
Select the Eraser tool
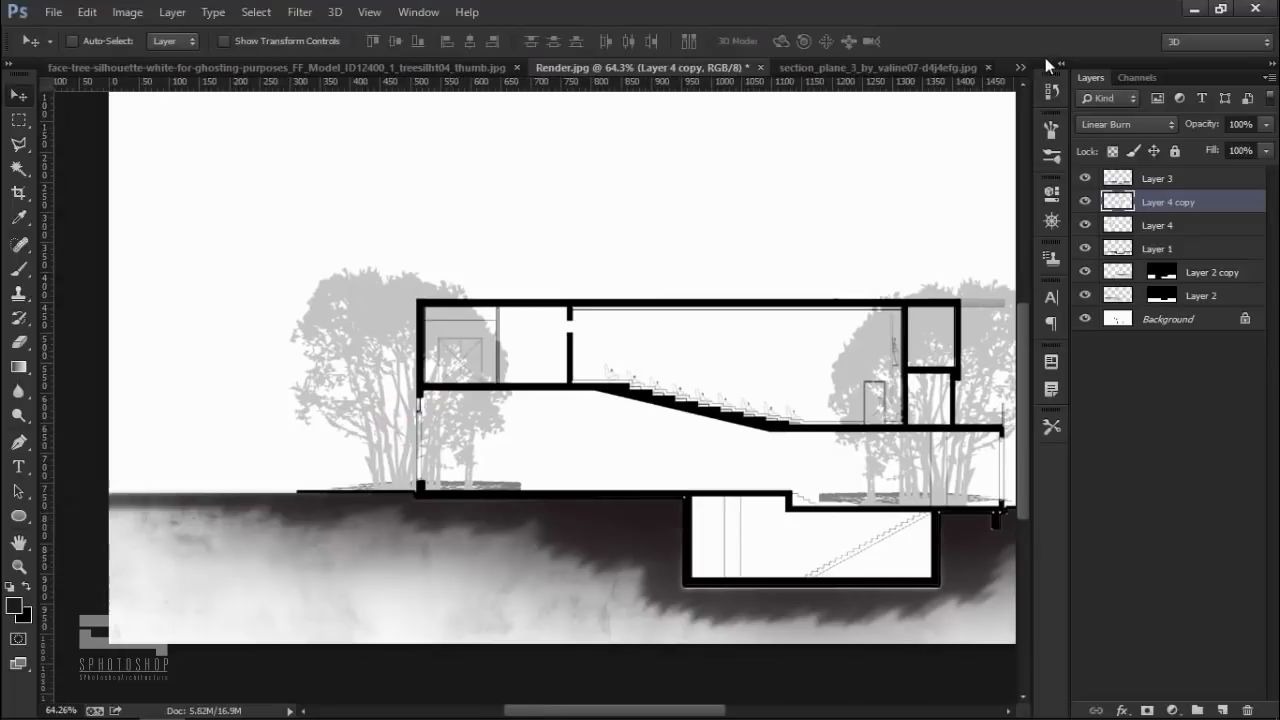[19, 343]
